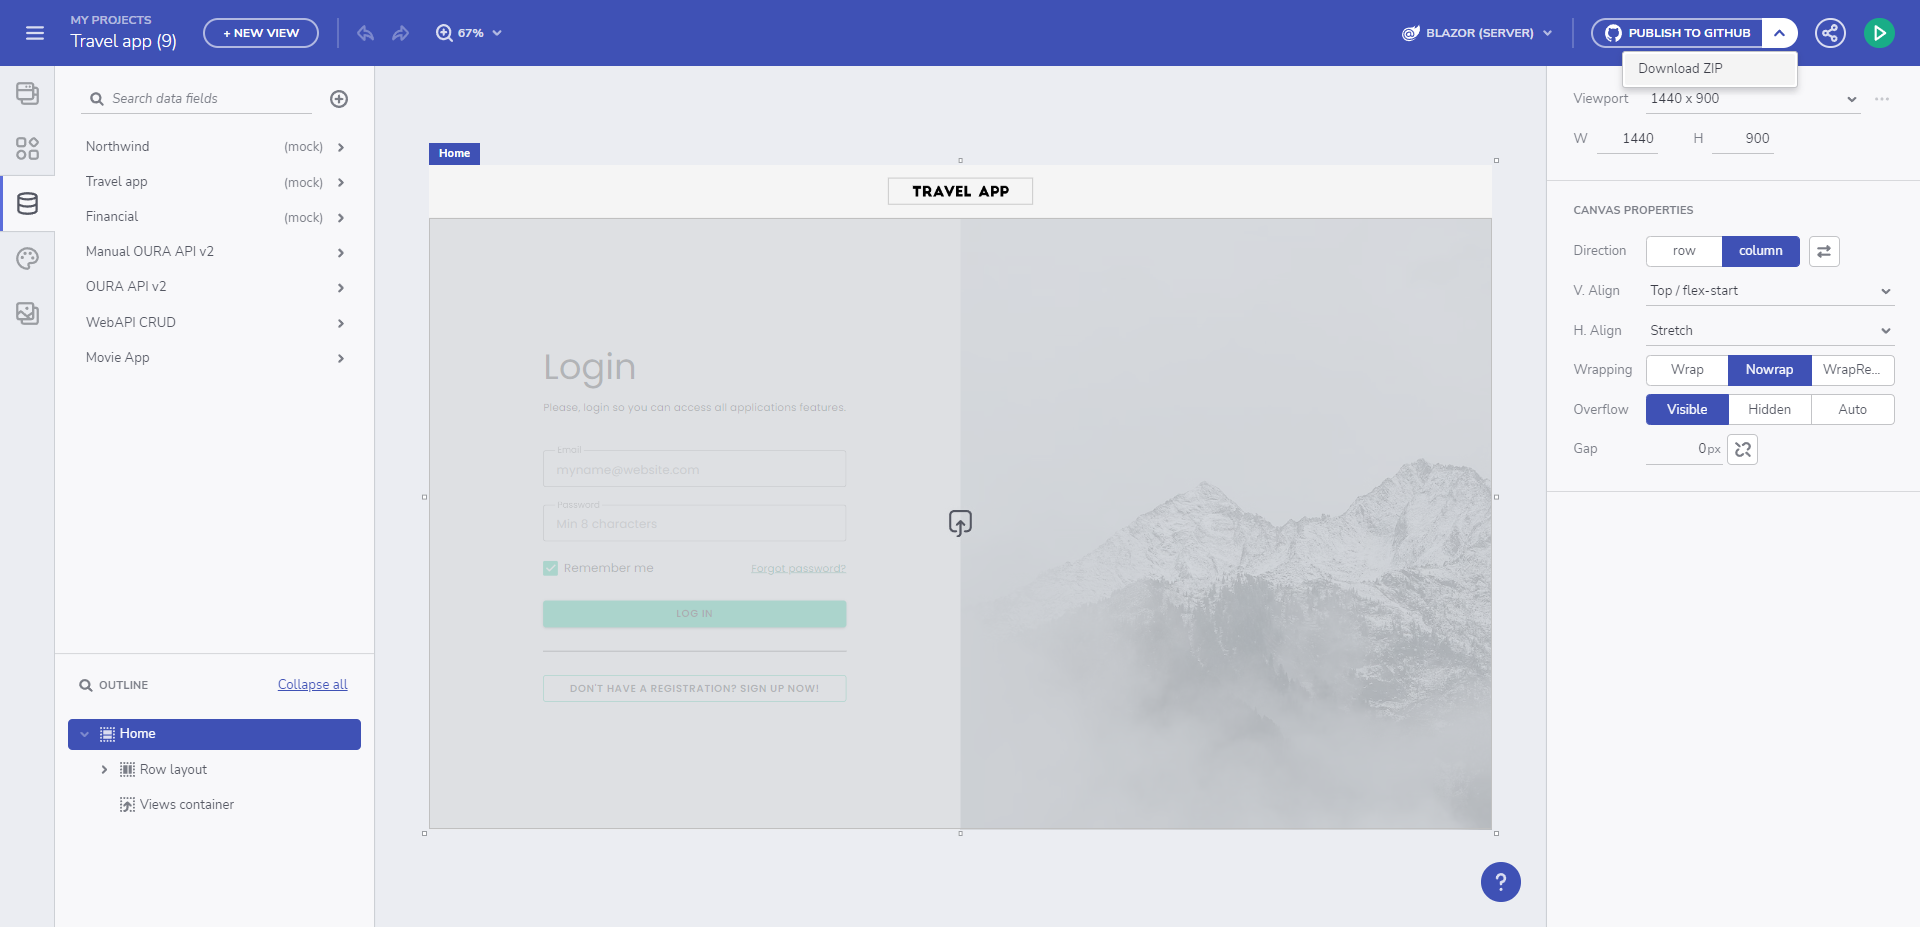The width and height of the screenshot is (1920, 927).
Task: Choose Download ZIP from the menu
Action: pos(1680,69)
